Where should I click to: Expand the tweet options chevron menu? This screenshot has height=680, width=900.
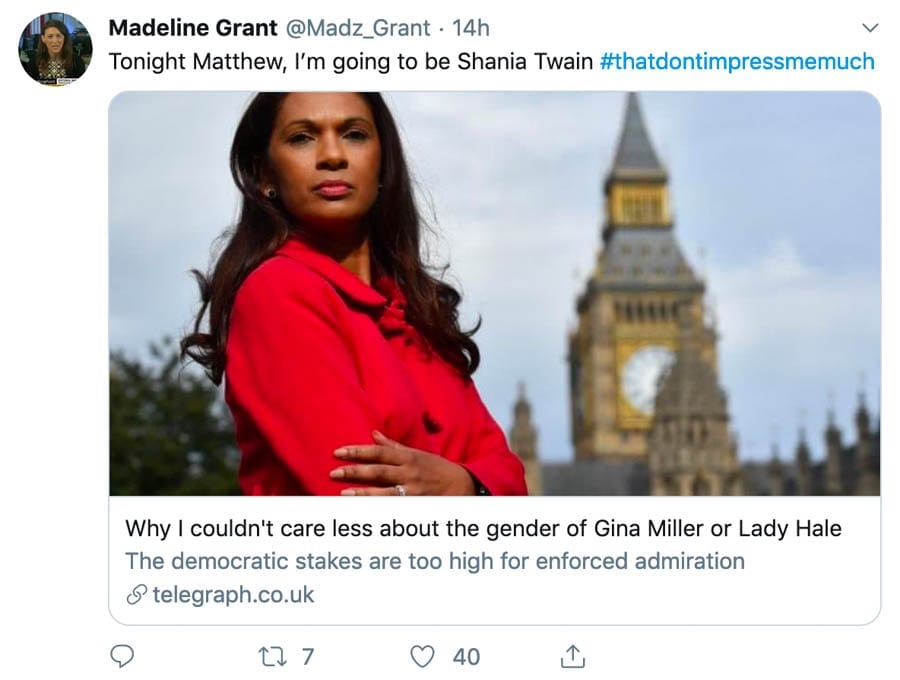click(x=869, y=27)
